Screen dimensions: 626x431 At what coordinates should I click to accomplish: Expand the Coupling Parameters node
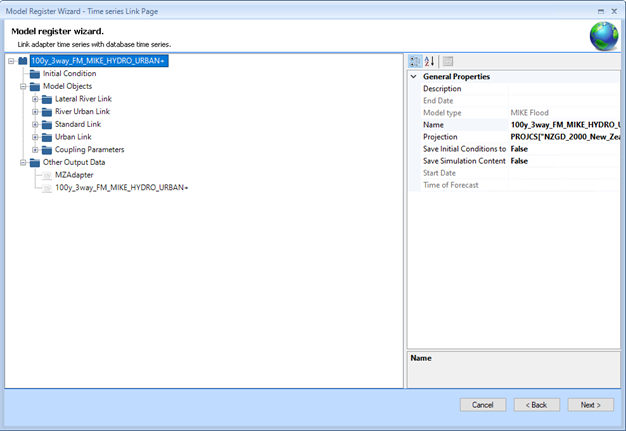pos(35,150)
